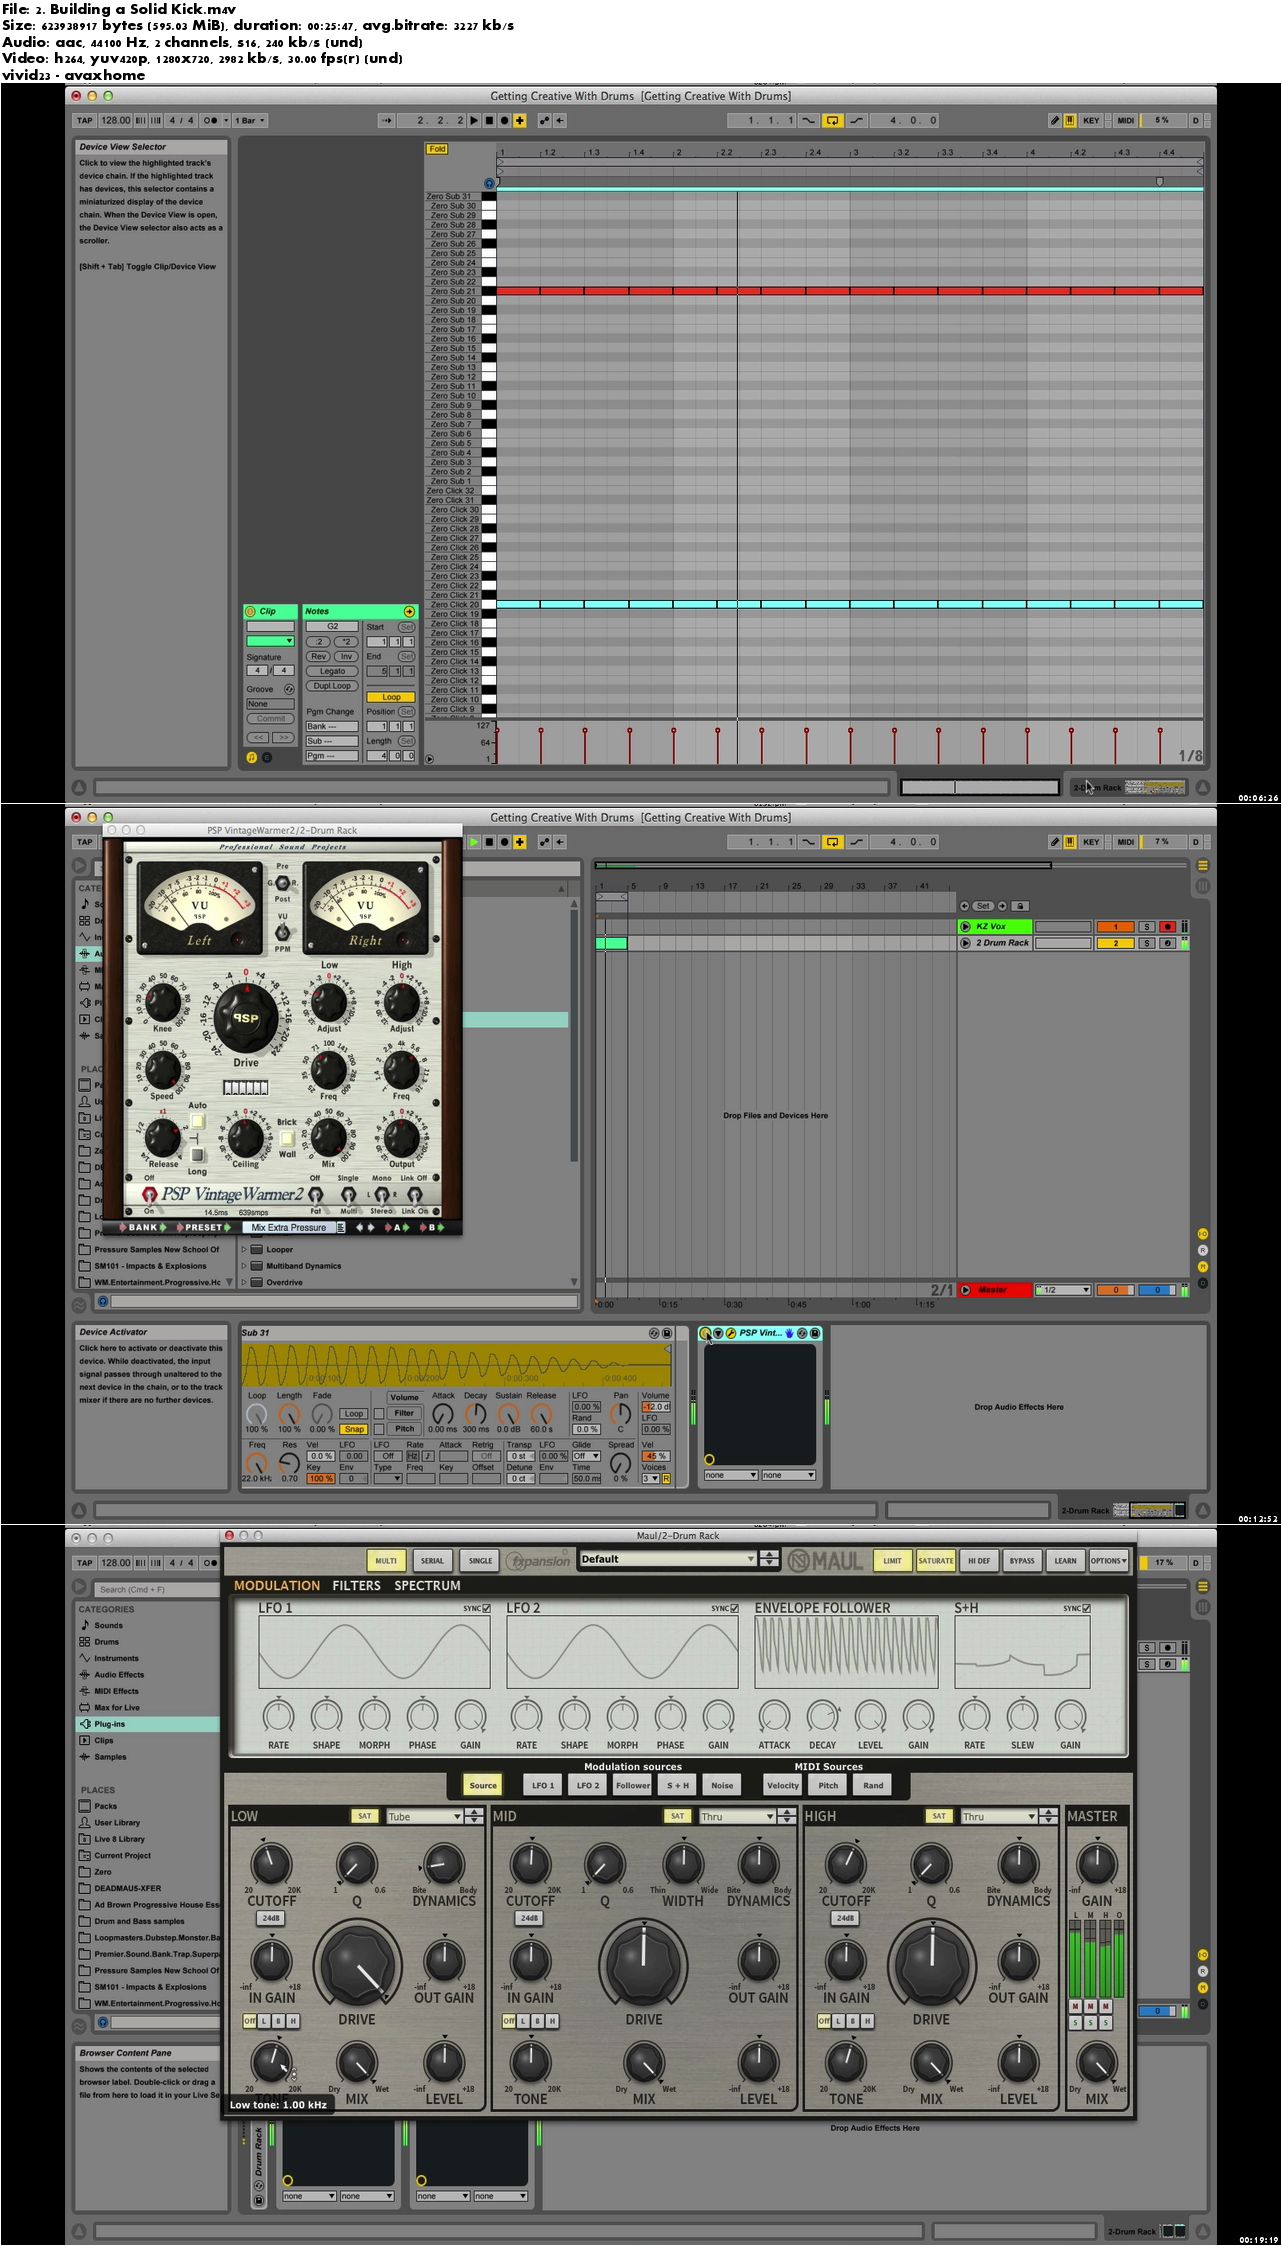Toggle the Brick Wall switch in VintageWarmer
Image resolution: width=1282 pixels, height=2246 pixels.
287,1138
